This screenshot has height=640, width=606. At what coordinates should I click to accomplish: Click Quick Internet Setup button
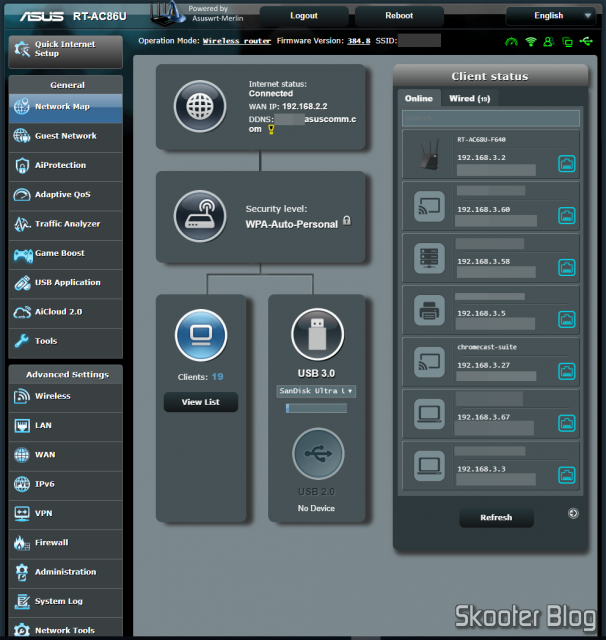[66, 51]
